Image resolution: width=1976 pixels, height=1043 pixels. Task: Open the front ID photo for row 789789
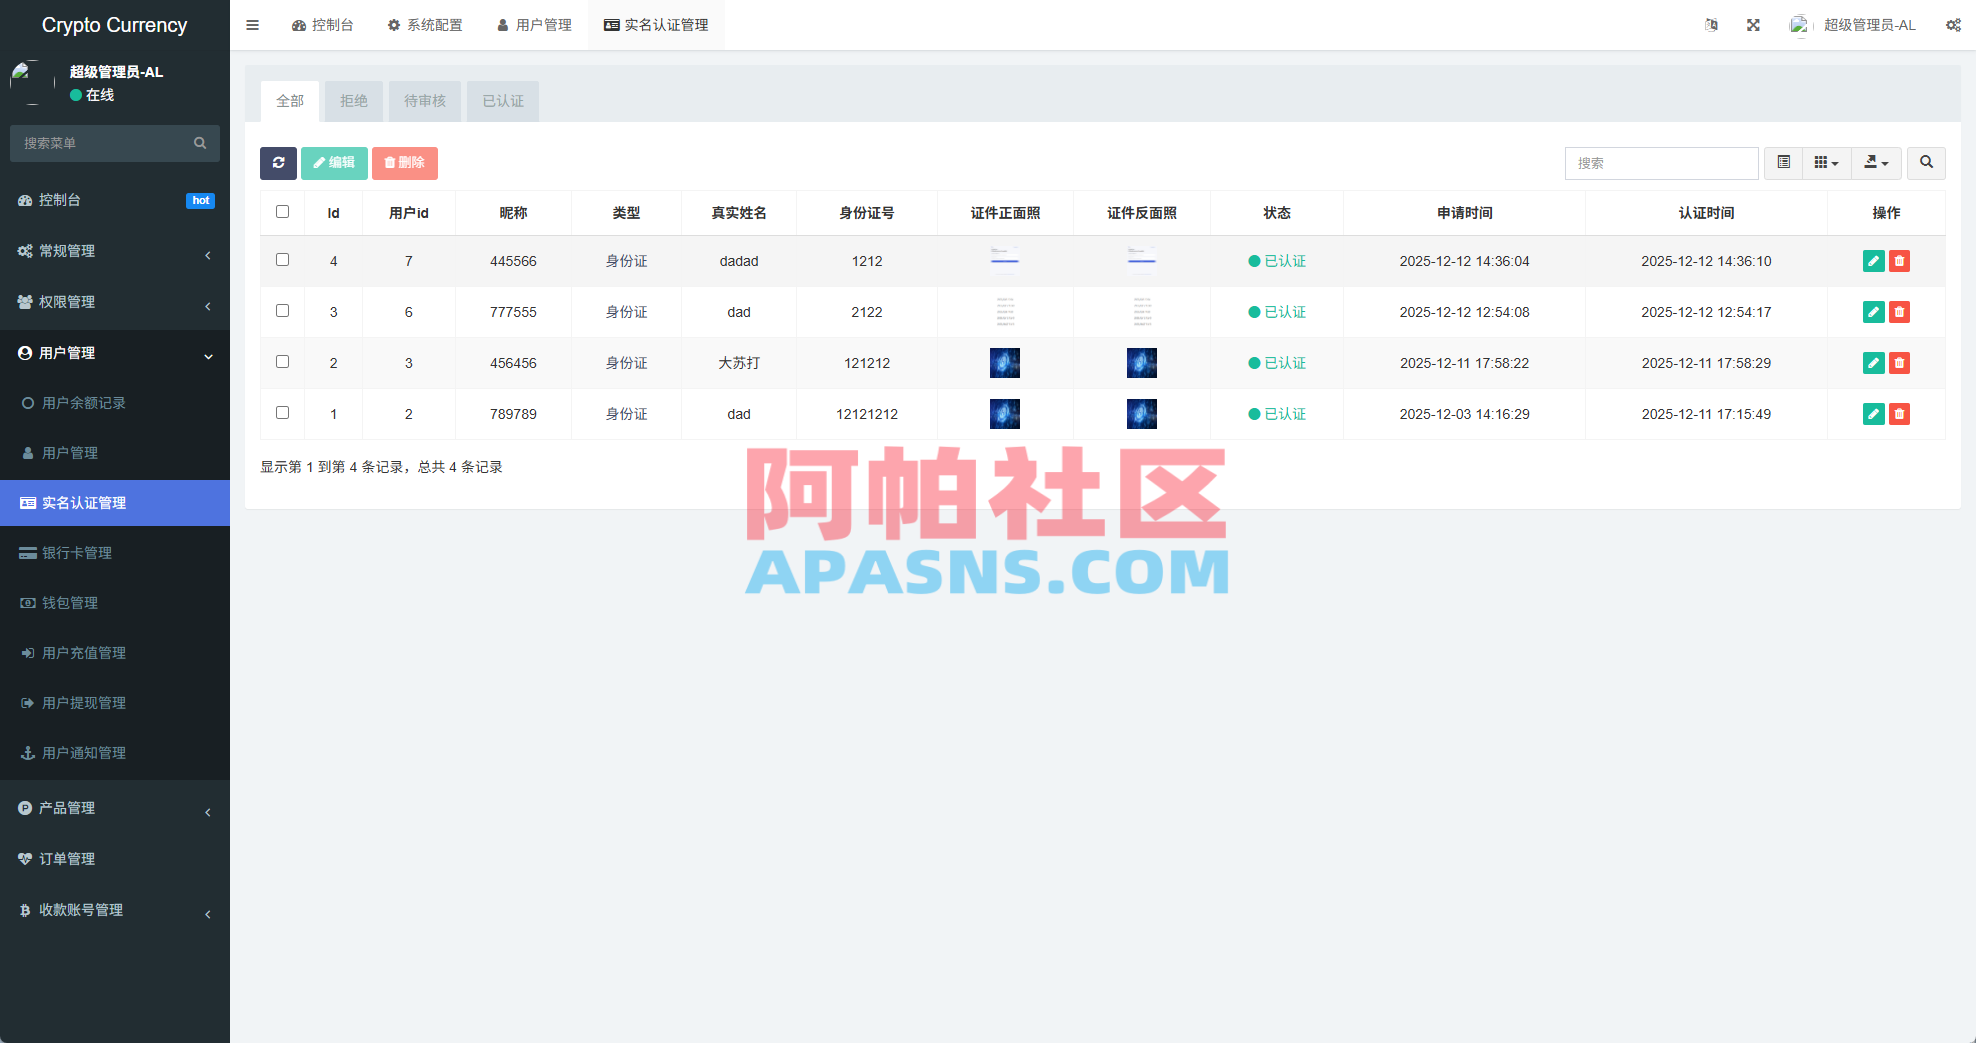click(x=1005, y=414)
